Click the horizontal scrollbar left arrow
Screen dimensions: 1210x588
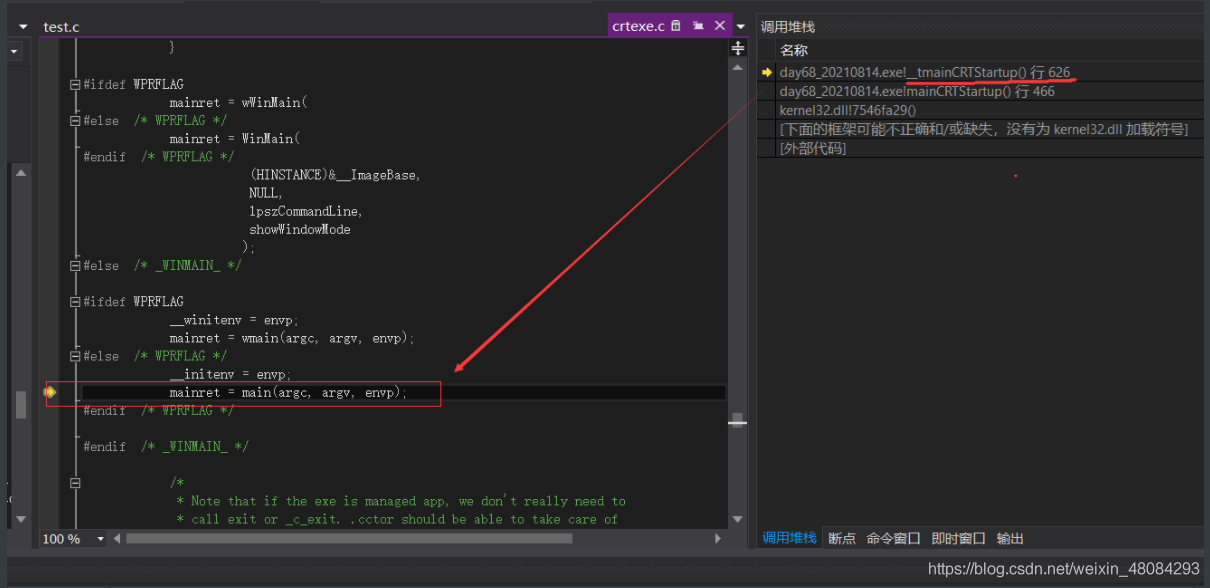(116, 539)
